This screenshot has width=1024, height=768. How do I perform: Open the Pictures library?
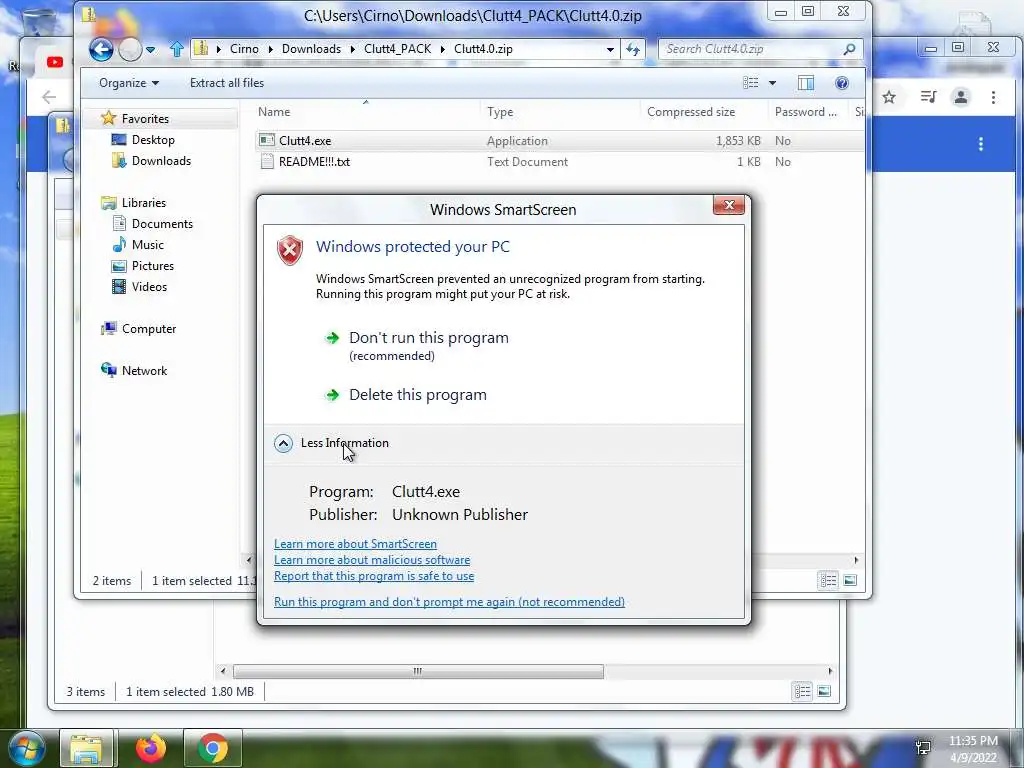(x=153, y=266)
